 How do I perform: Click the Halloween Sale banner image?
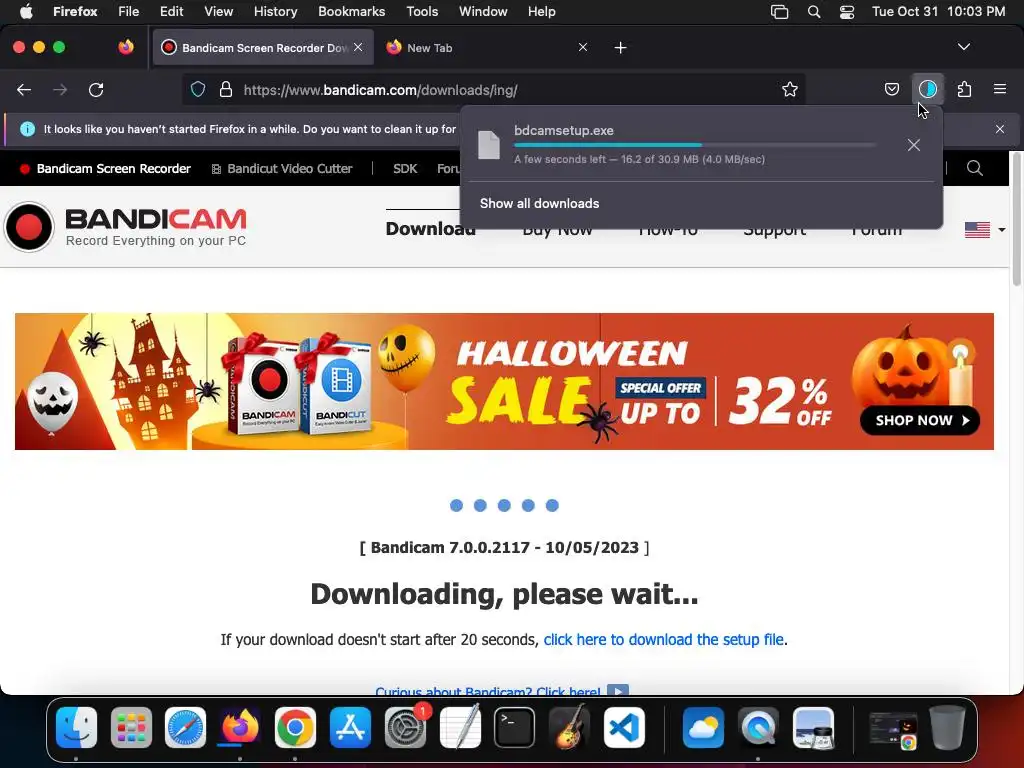coord(504,381)
